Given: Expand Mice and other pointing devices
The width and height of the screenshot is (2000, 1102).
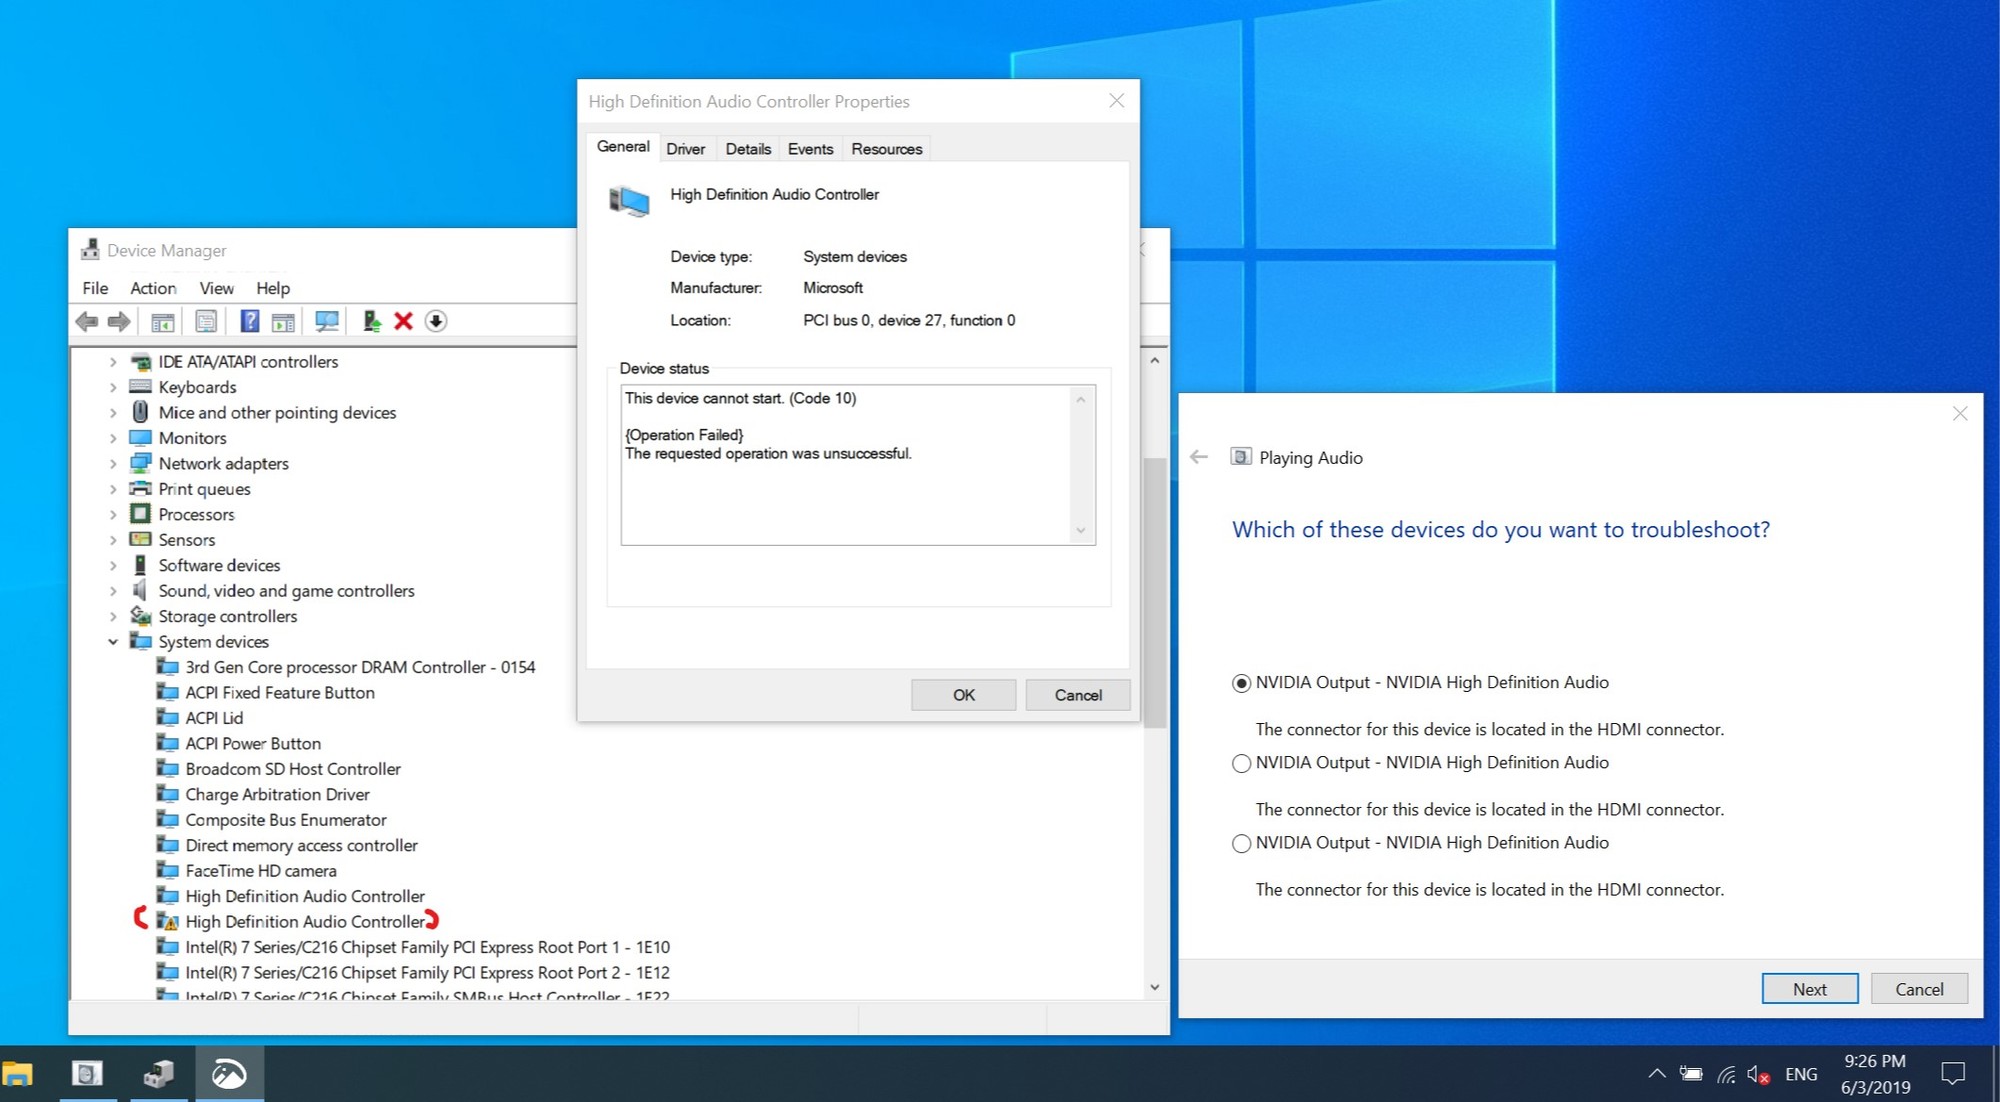Looking at the screenshot, I should point(113,413).
